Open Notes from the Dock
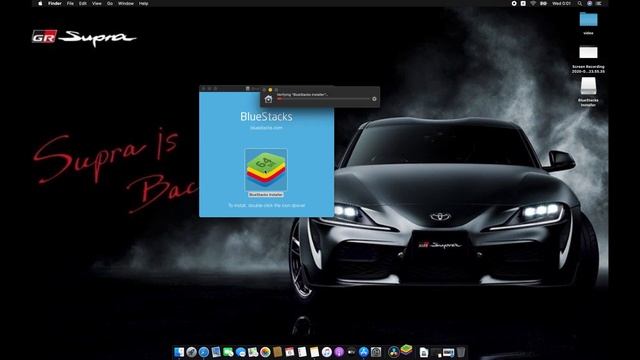Image resolution: width=640 pixels, height=360 pixels. coord(314,352)
